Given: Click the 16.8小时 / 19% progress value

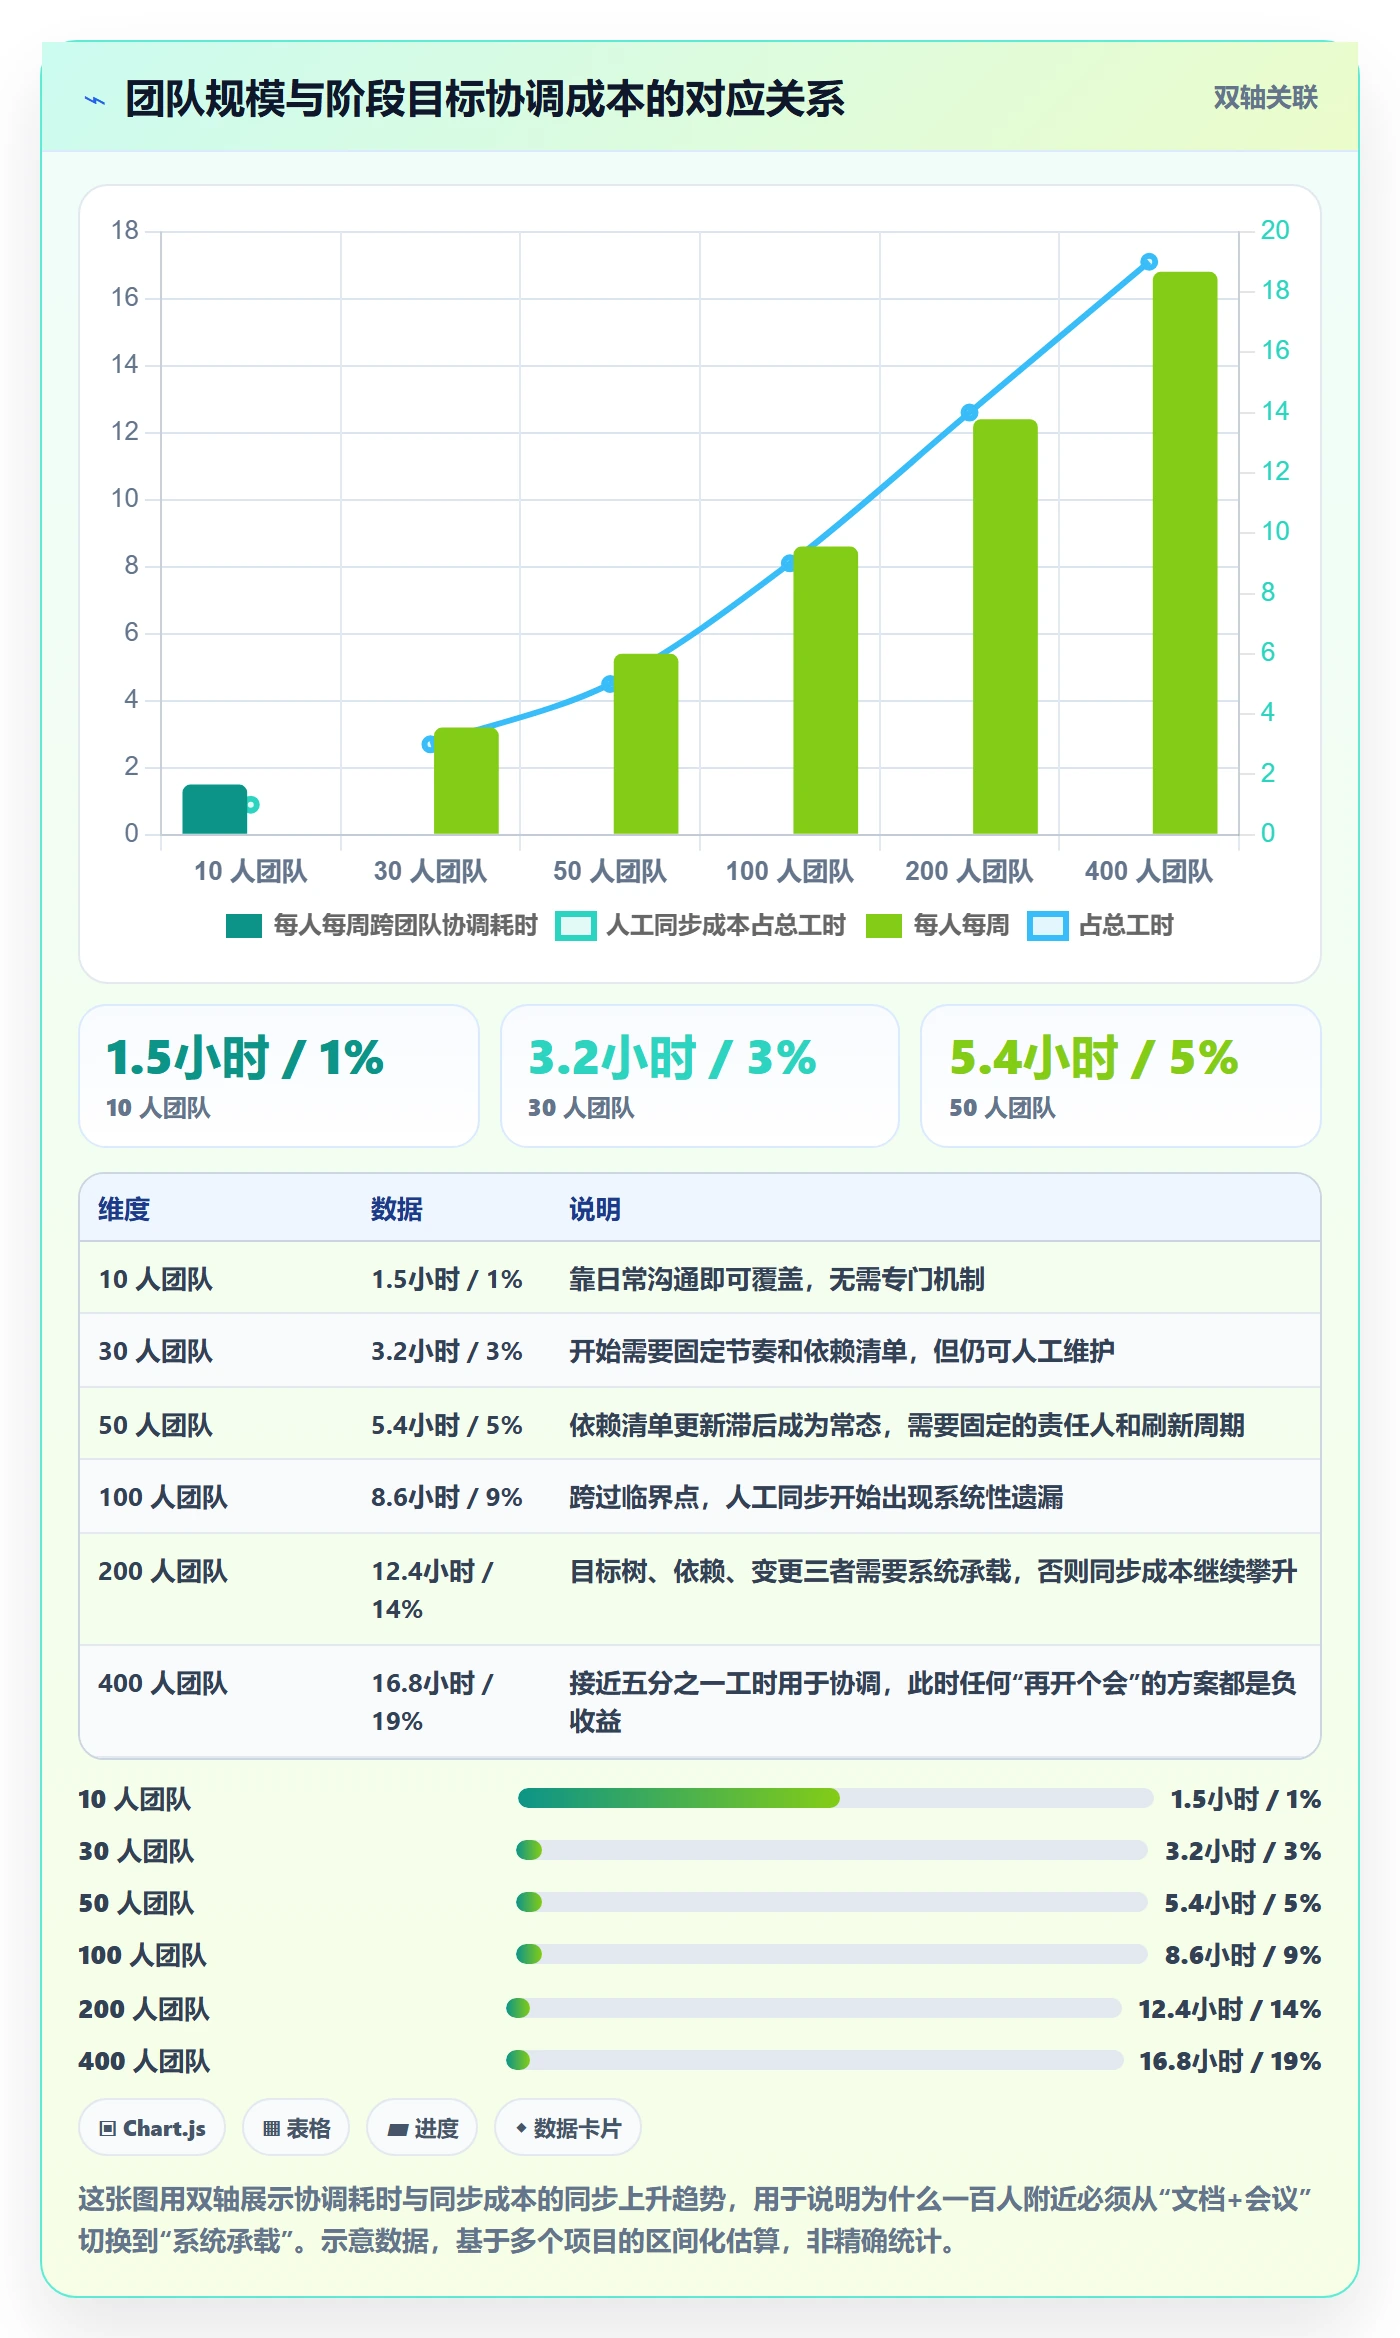Looking at the screenshot, I should click(1230, 2061).
